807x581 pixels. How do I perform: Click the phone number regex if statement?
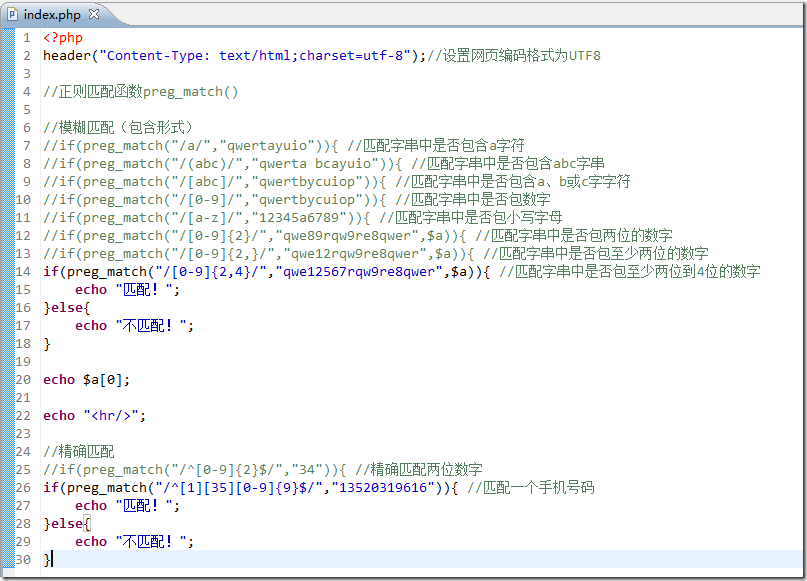[x=319, y=487]
